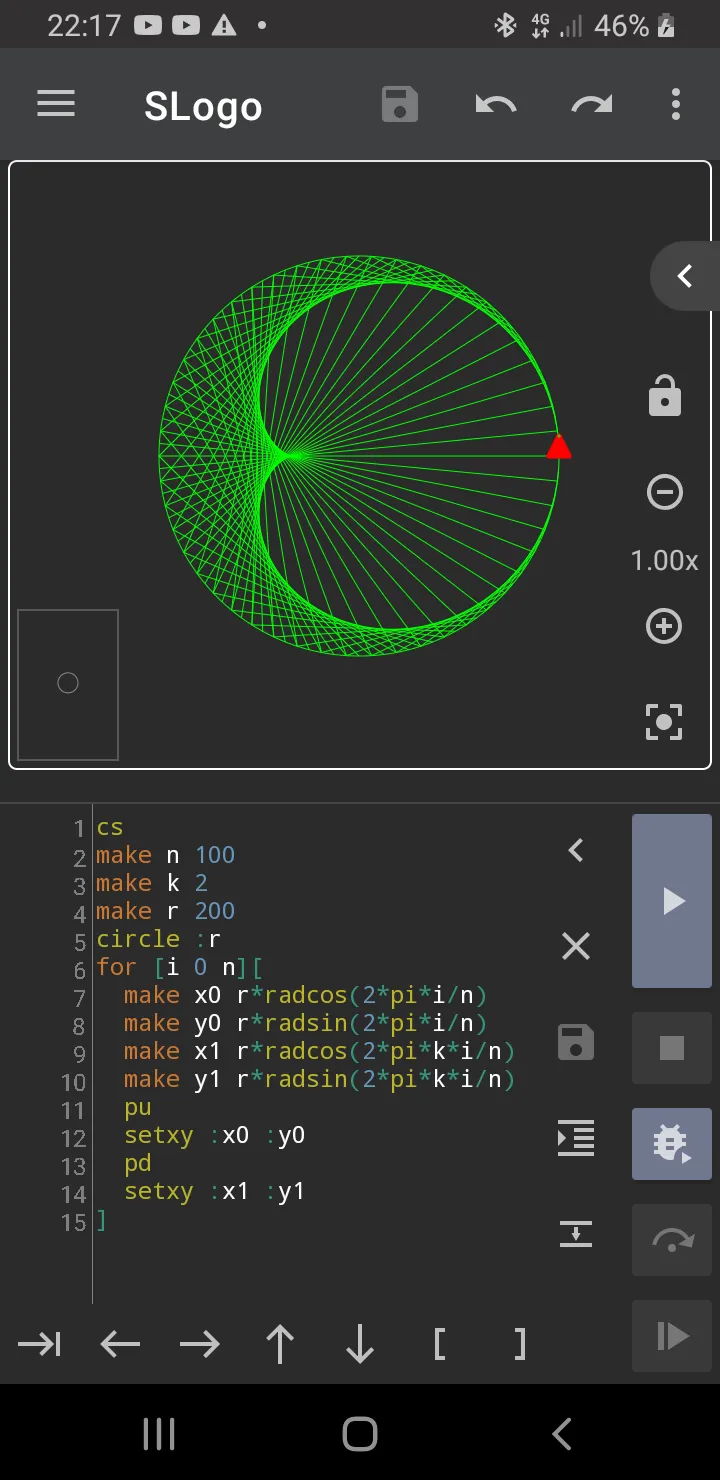Tap the 1.00x zoom level label
Screen dimensions: 720x1480
665,560
